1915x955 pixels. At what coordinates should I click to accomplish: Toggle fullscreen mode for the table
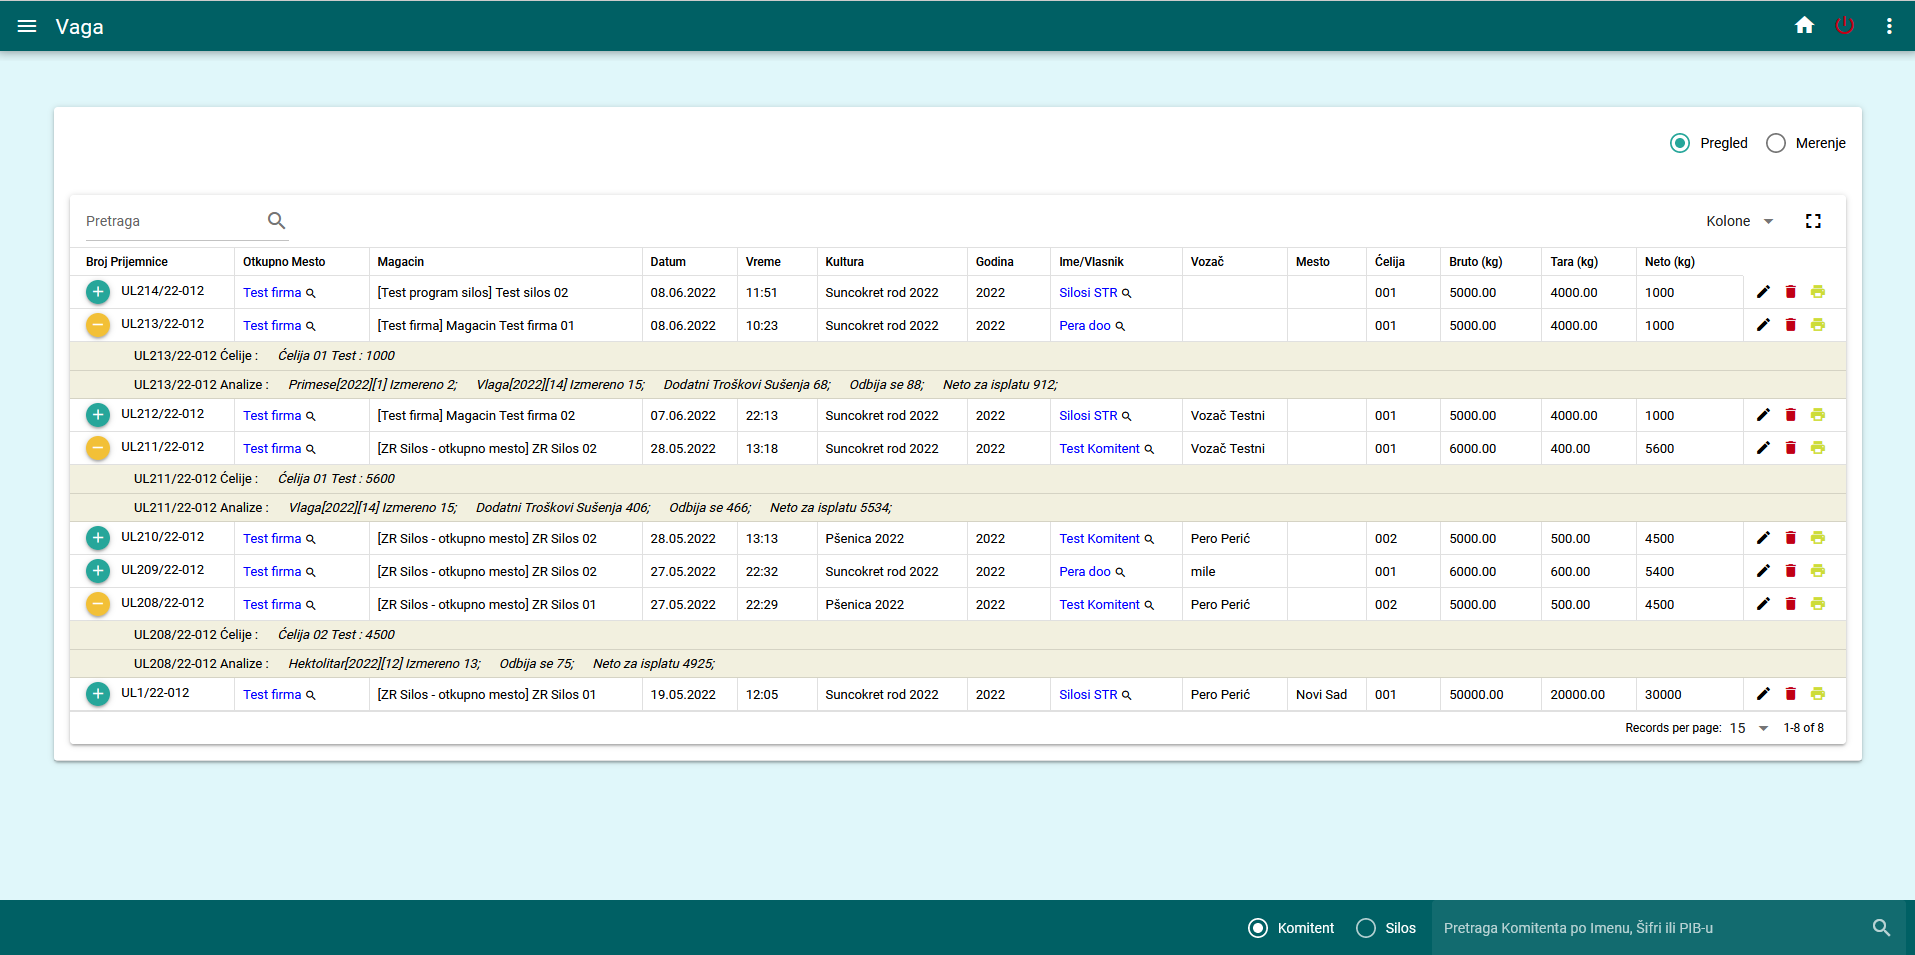coord(1812,221)
